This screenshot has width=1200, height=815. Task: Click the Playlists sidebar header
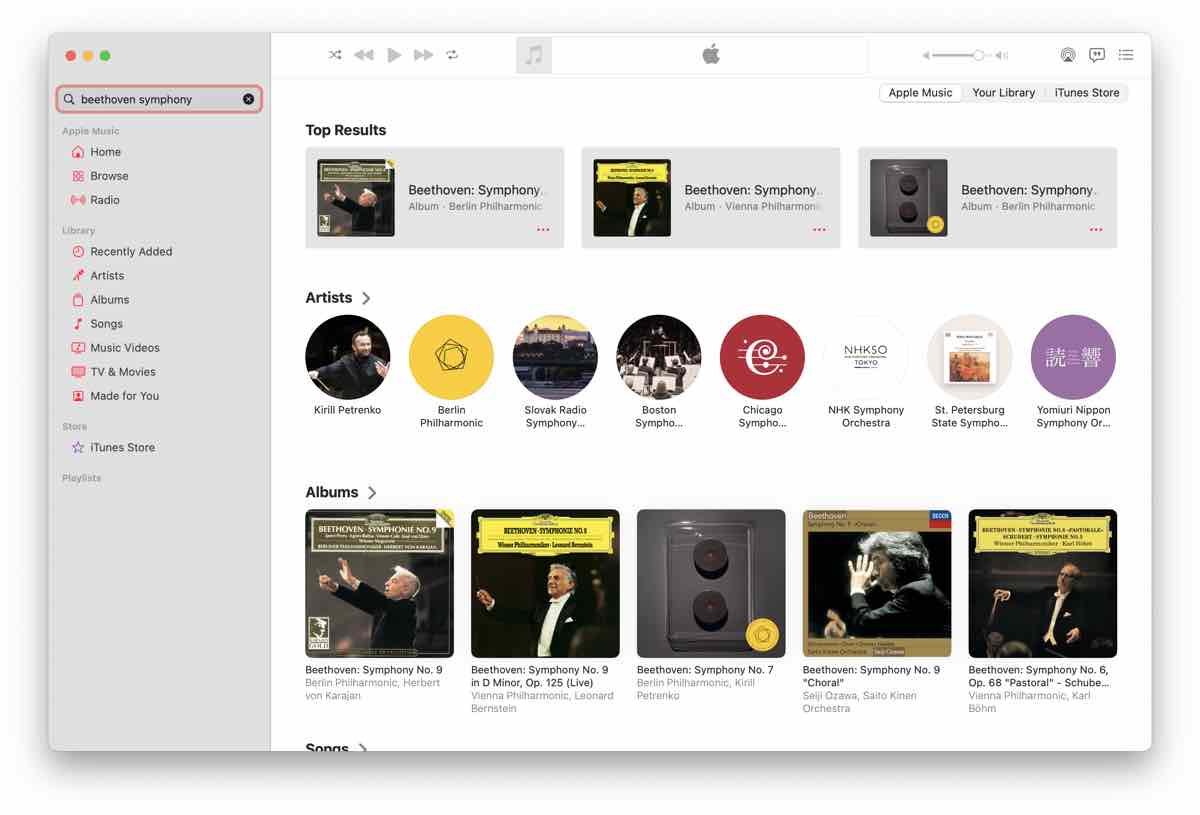click(x=81, y=478)
